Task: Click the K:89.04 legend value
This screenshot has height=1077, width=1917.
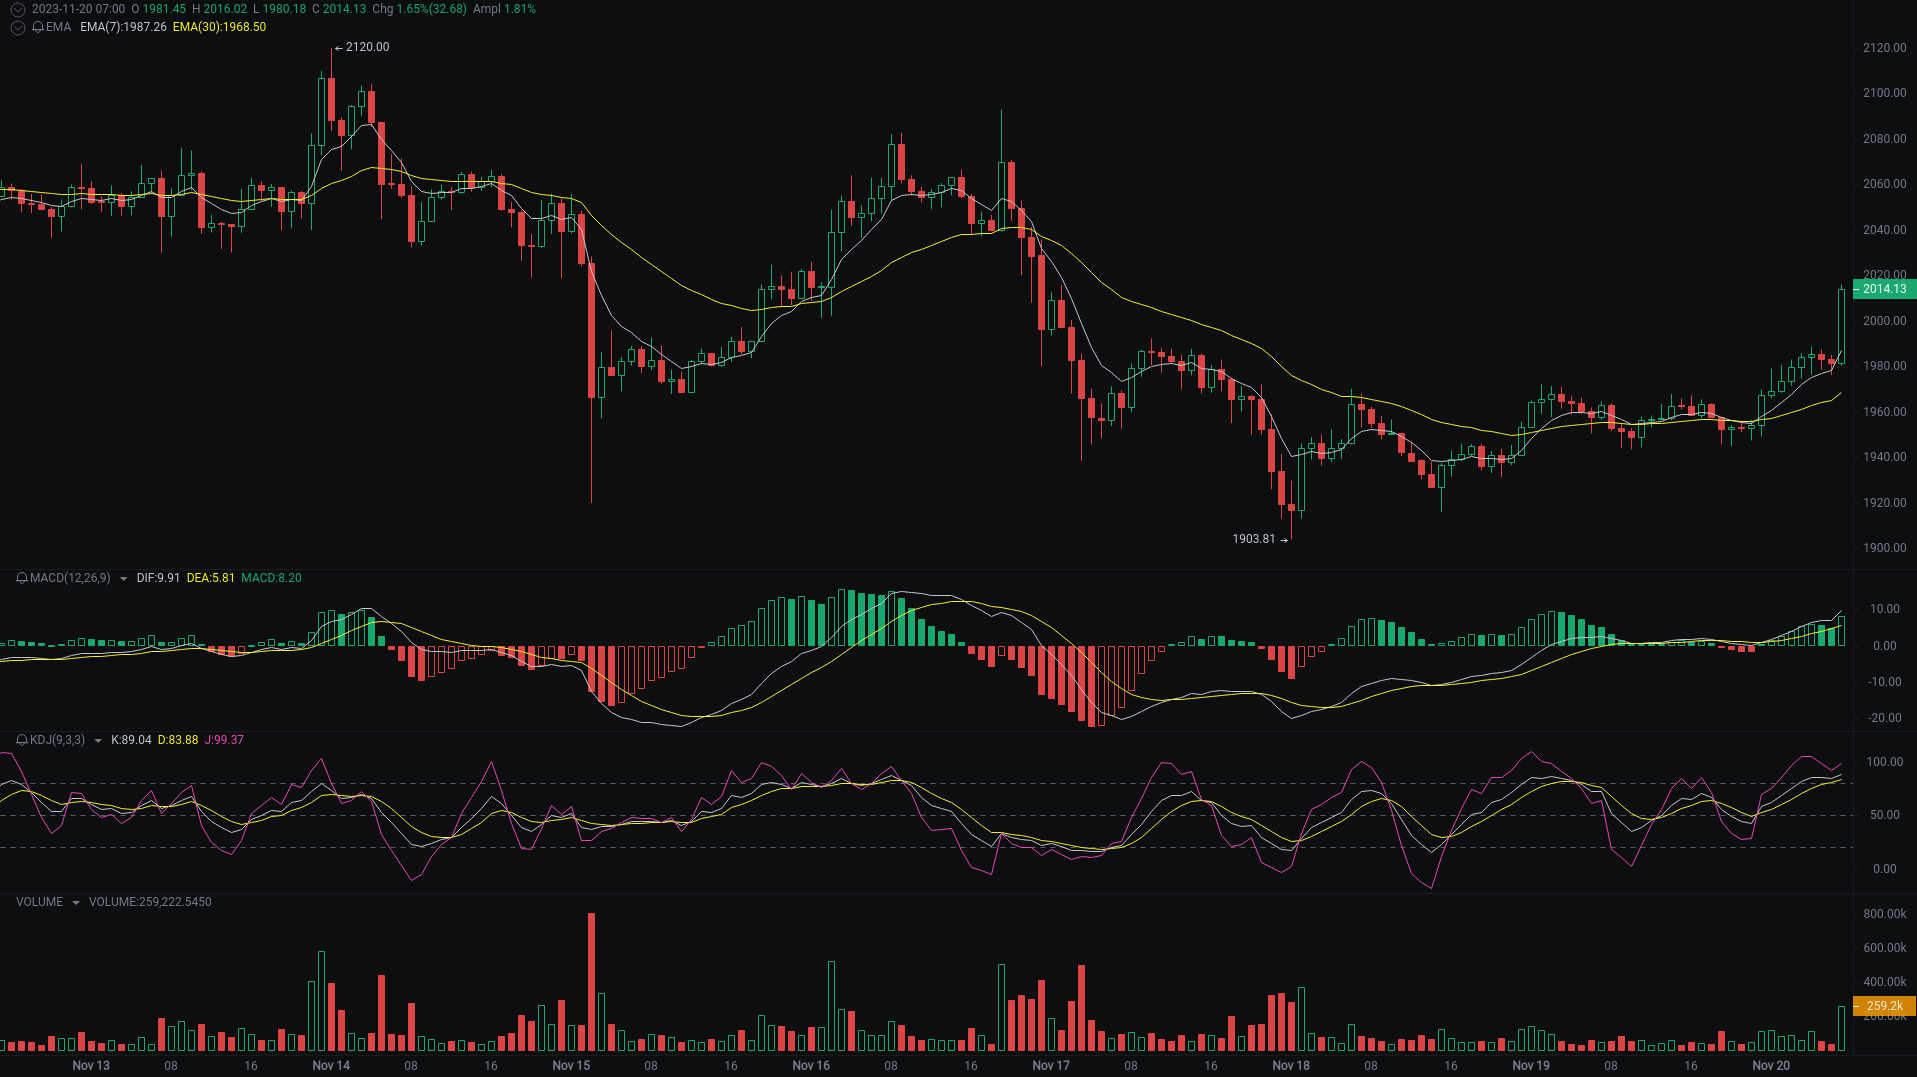Action: point(131,740)
